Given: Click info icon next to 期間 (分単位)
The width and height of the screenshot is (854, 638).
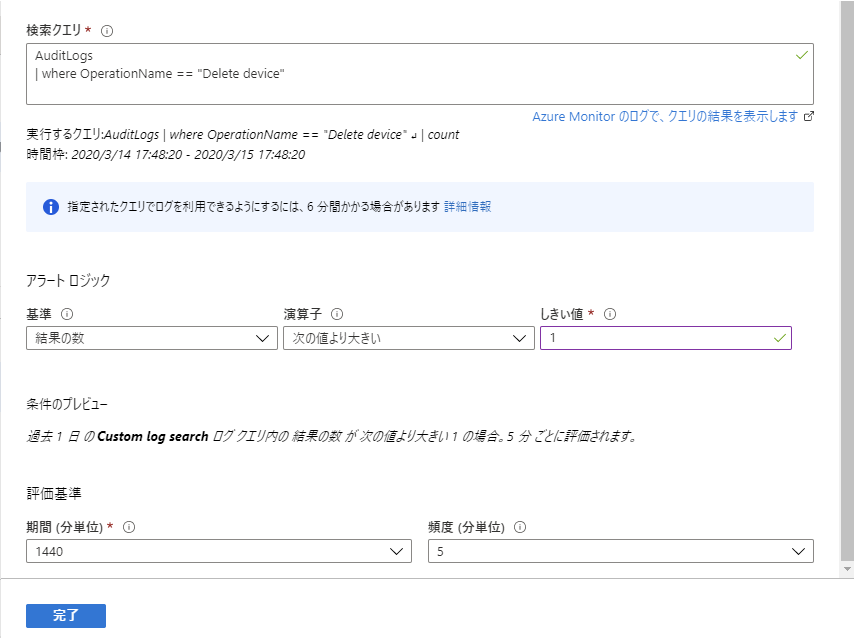Looking at the screenshot, I should (129, 527).
